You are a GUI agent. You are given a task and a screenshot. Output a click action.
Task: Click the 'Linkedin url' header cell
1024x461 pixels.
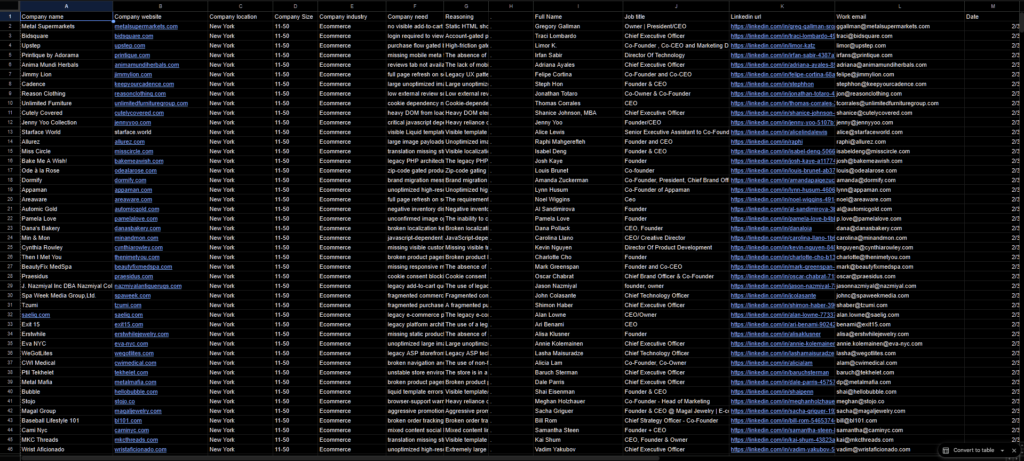(782, 16)
